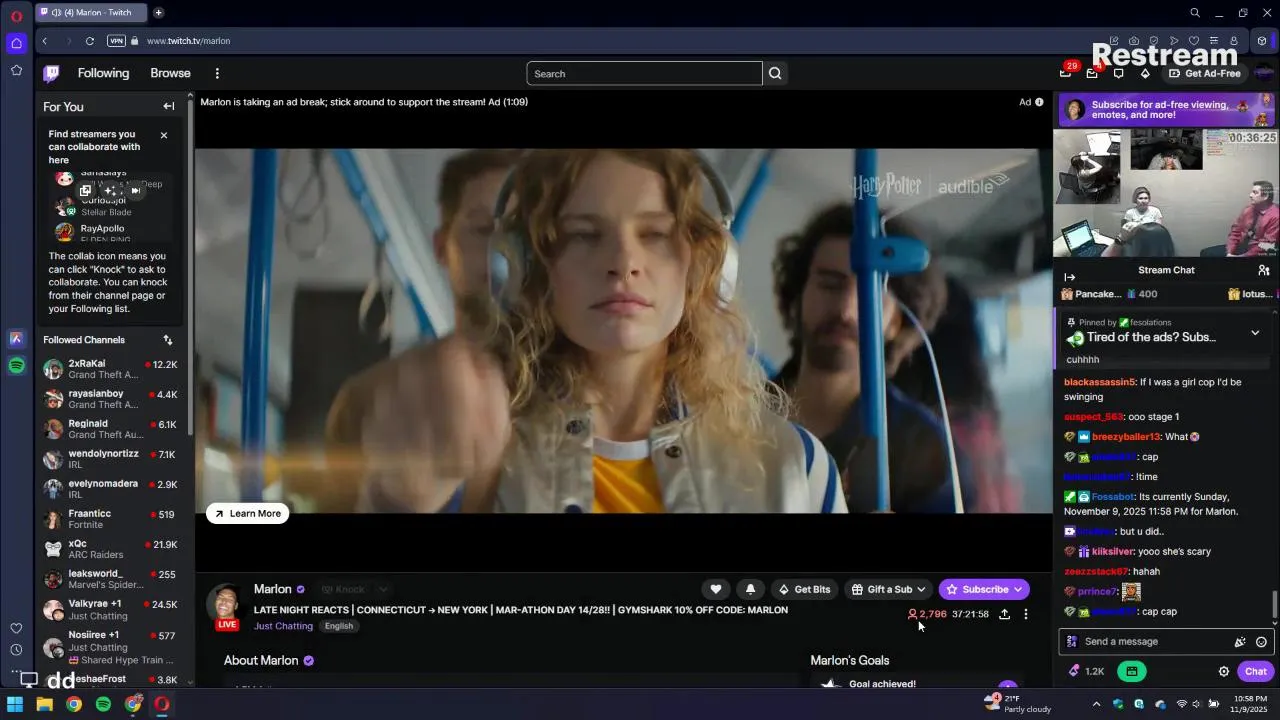Show hidden system tray icons
The width and height of the screenshot is (1280, 720).
(1096, 704)
